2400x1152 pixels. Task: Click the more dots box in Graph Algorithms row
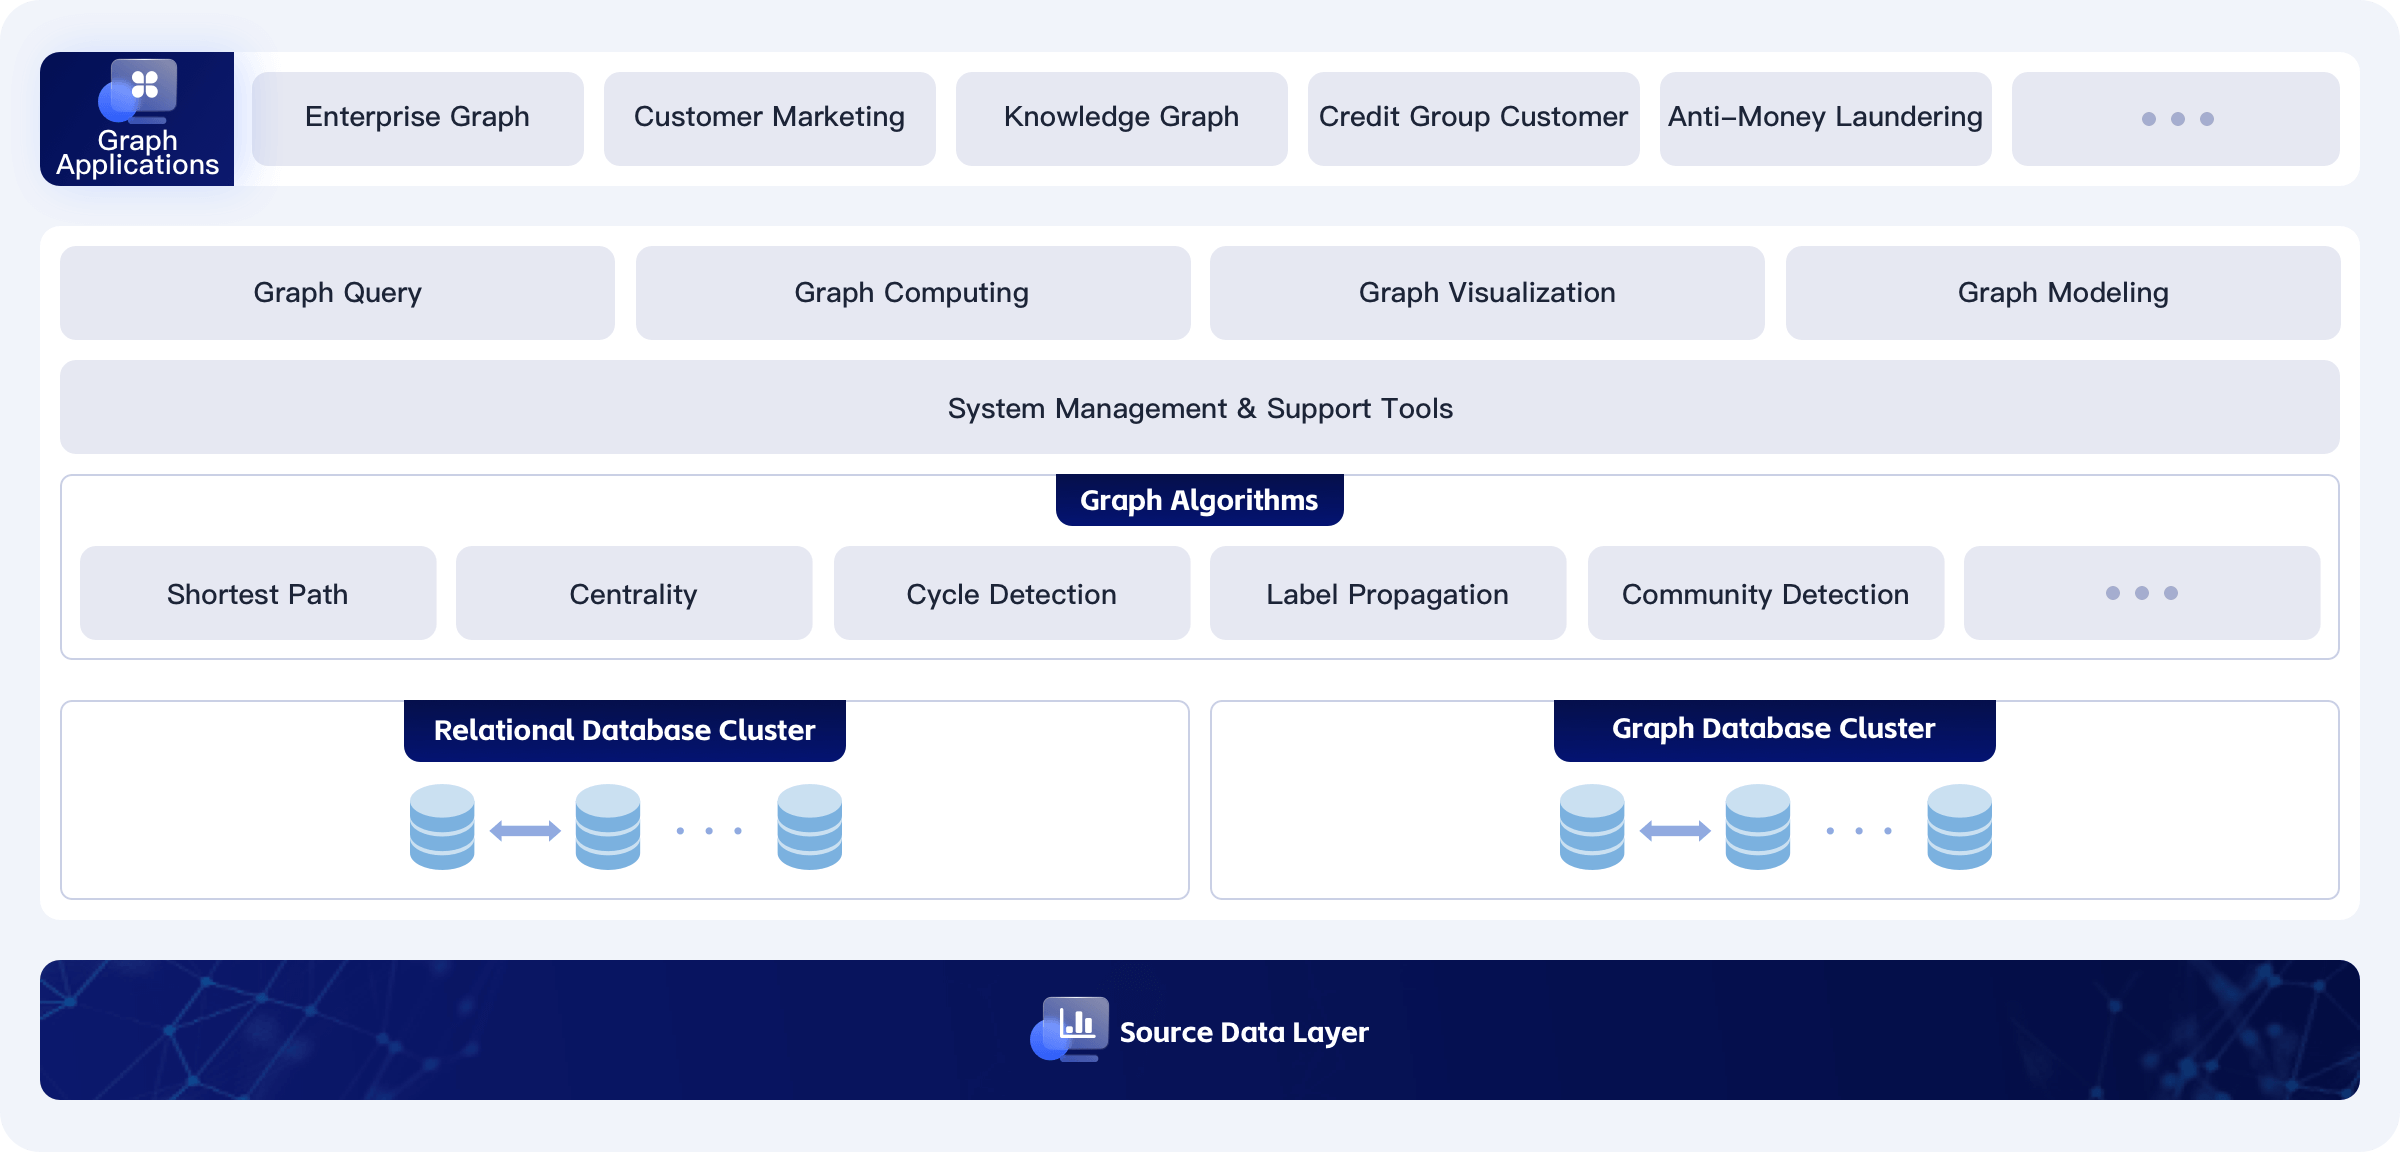click(x=2142, y=593)
